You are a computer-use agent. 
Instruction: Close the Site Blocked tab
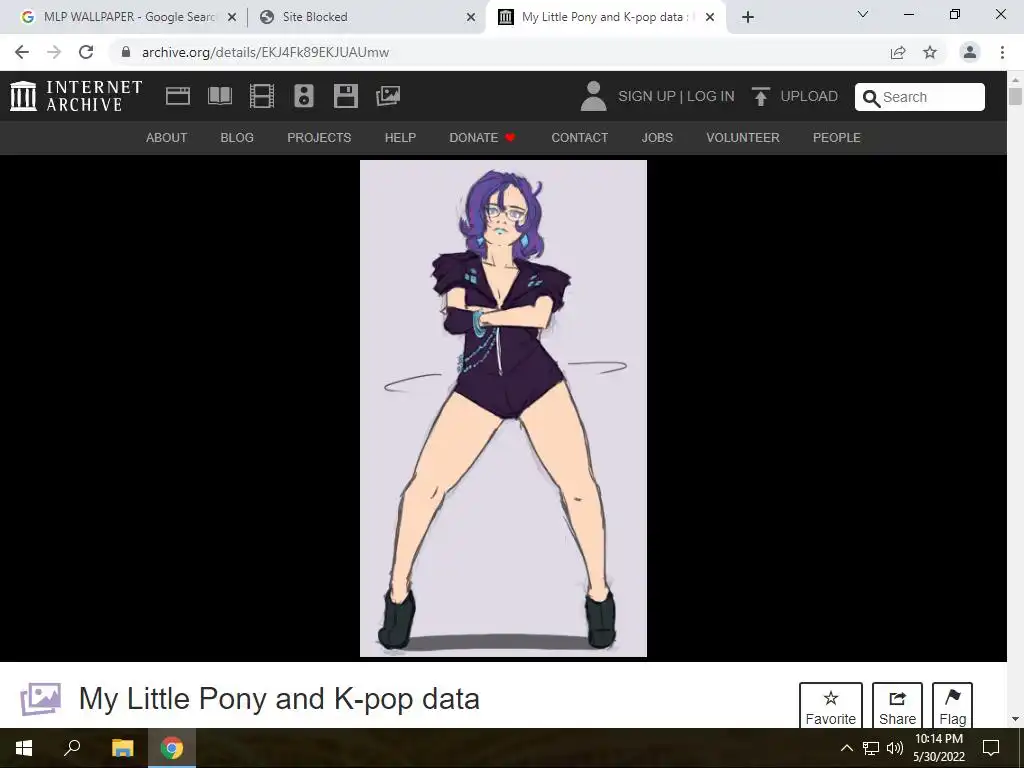click(x=471, y=18)
